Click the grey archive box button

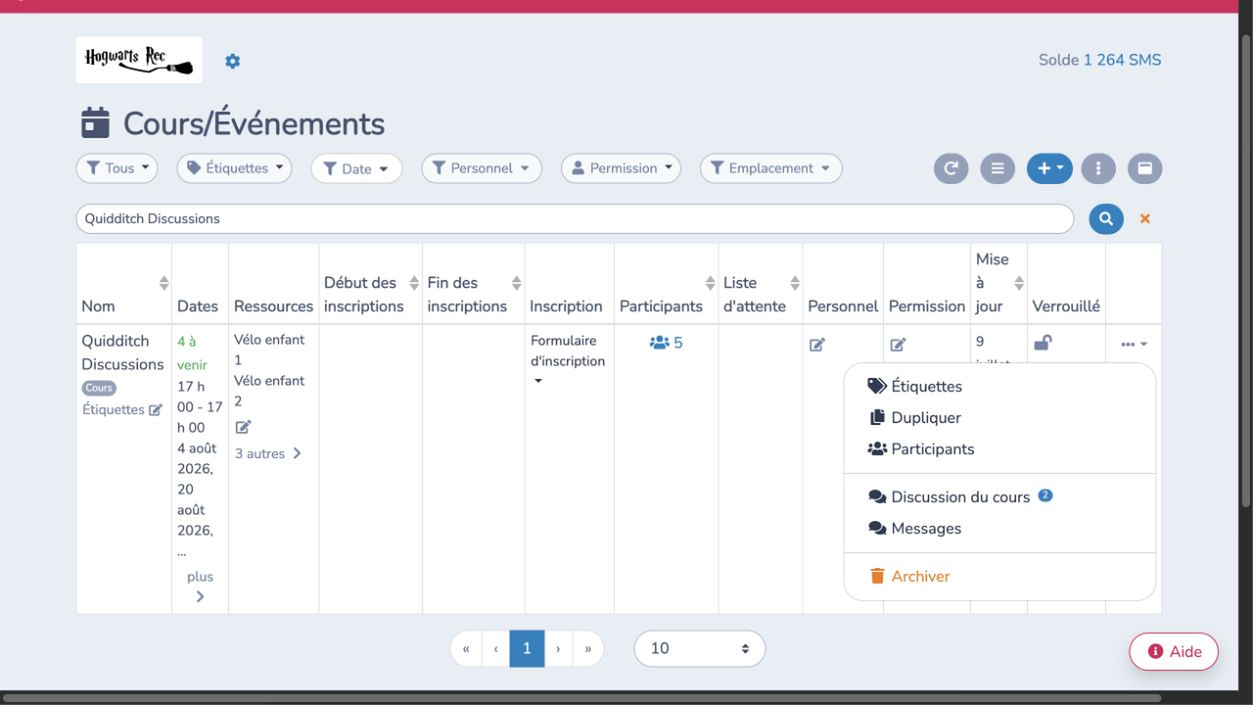point(1145,169)
